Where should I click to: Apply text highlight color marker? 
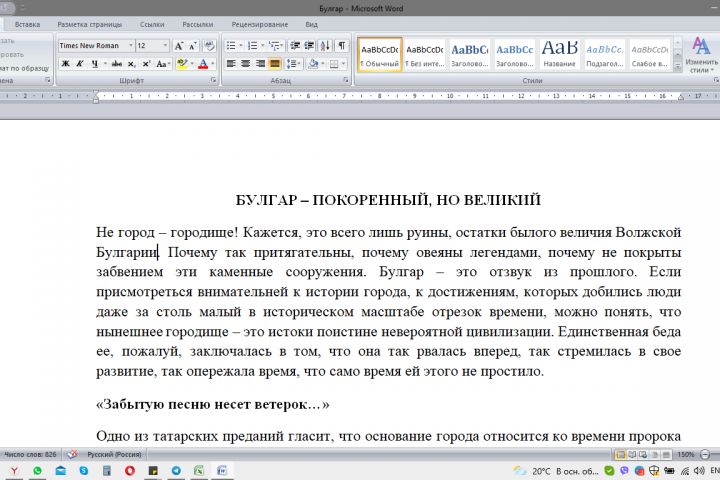[182, 64]
